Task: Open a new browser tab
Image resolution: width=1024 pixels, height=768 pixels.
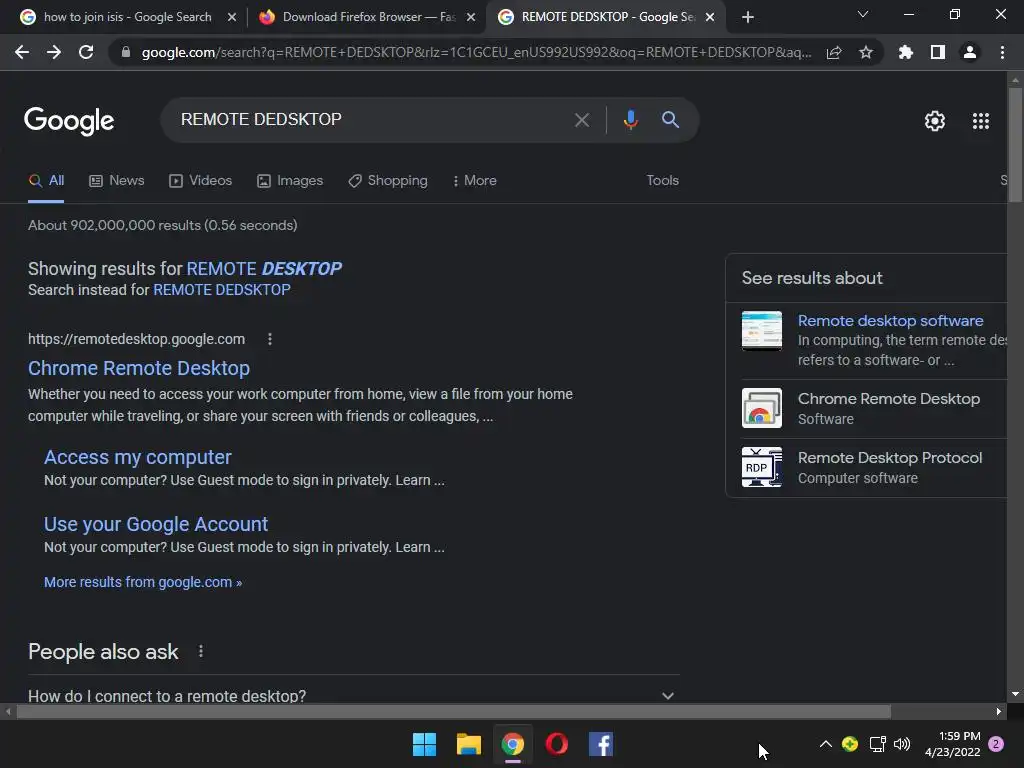Action: coord(748,17)
